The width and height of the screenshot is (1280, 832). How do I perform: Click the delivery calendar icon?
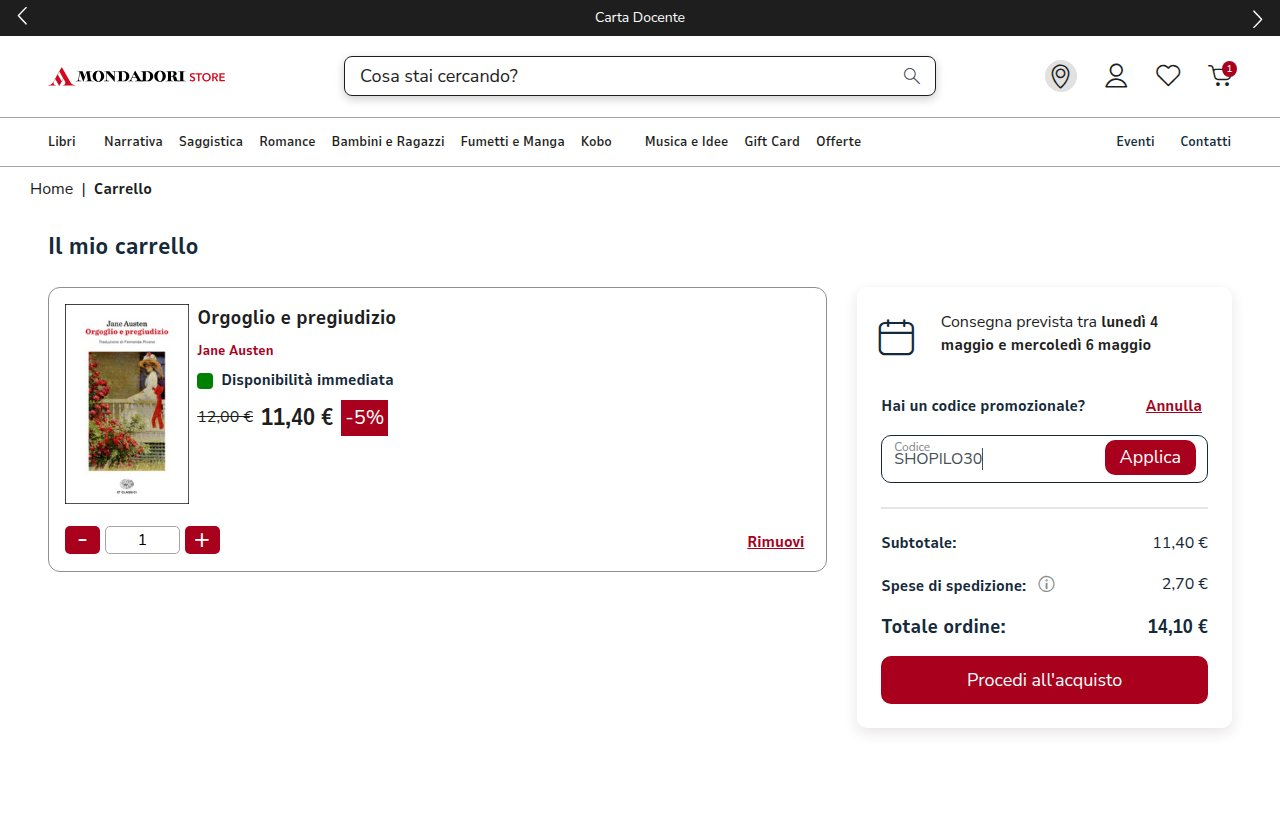pos(896,337)
